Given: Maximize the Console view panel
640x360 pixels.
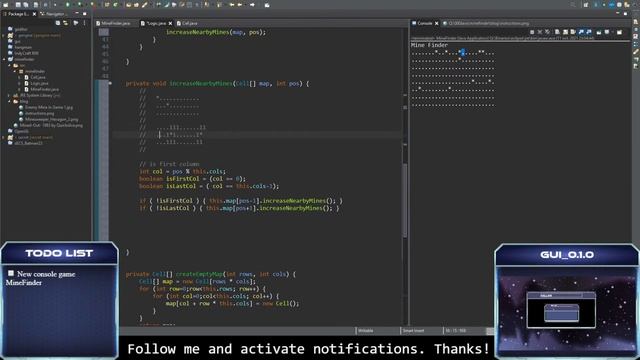Looking at the screenshot, I should point(625,13).
